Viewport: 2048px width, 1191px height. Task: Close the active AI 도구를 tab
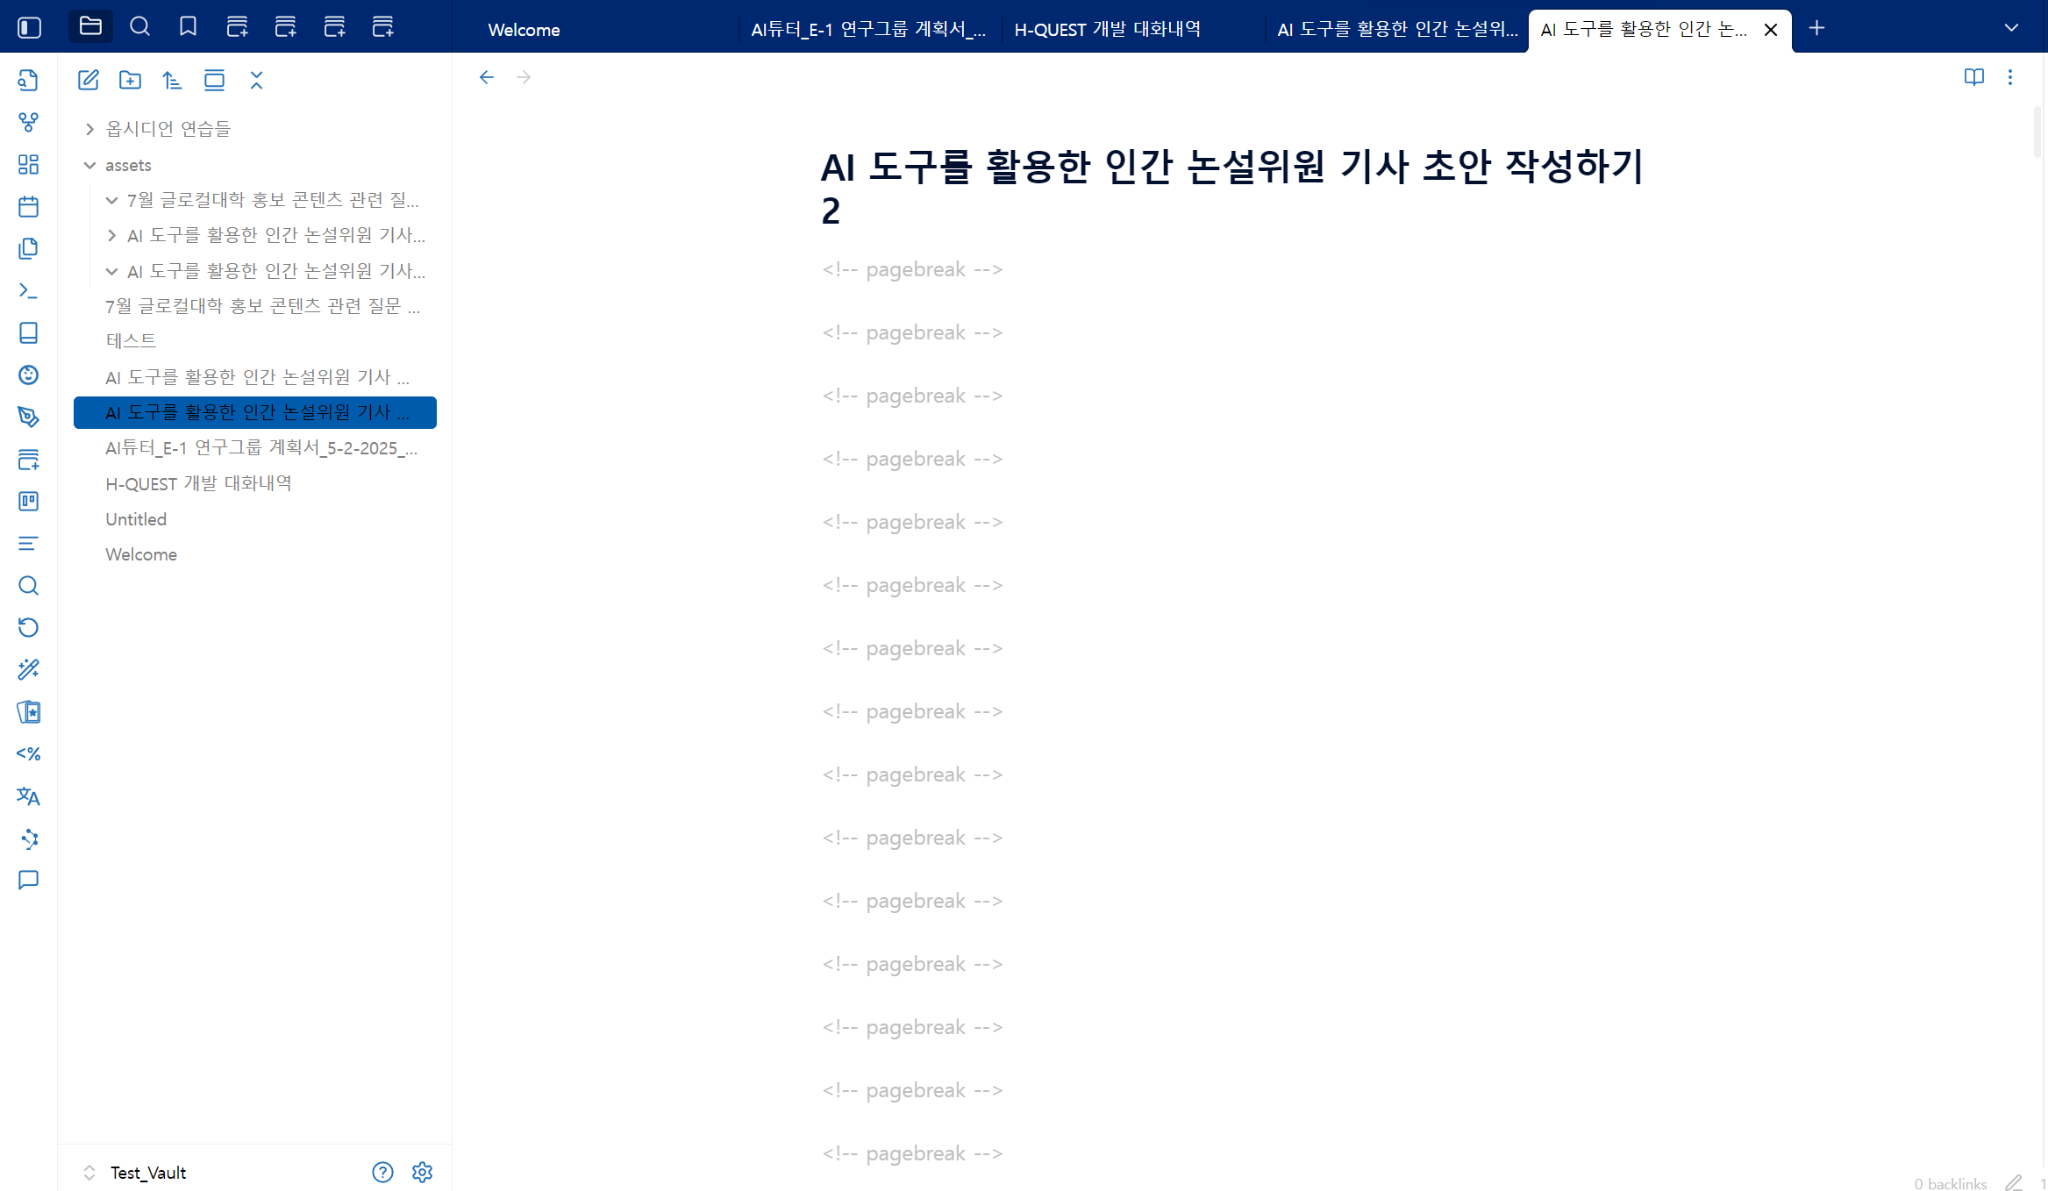tap(1770, 30)
